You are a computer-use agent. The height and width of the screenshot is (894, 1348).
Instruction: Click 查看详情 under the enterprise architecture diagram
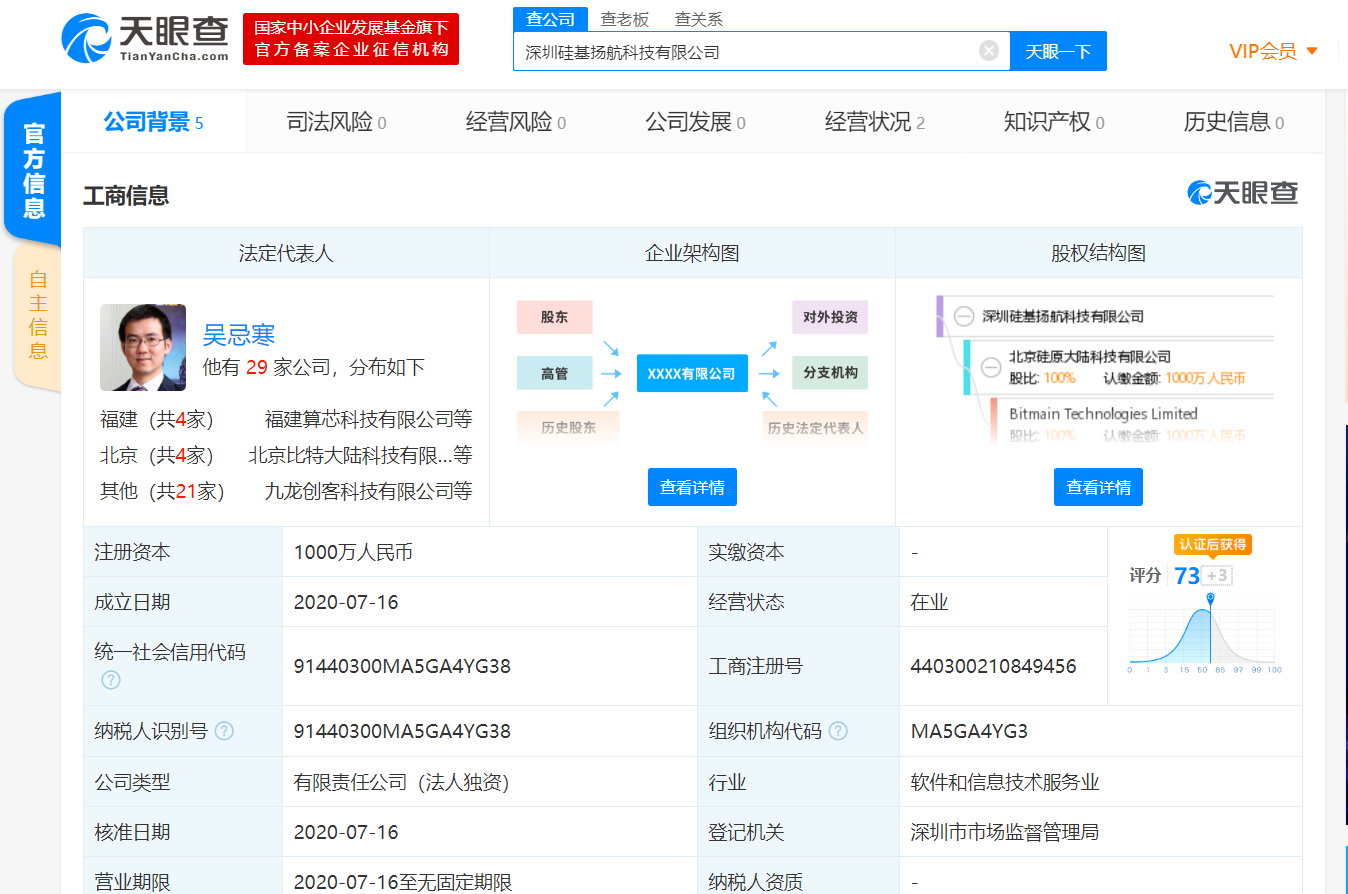(x=692, y=487)
